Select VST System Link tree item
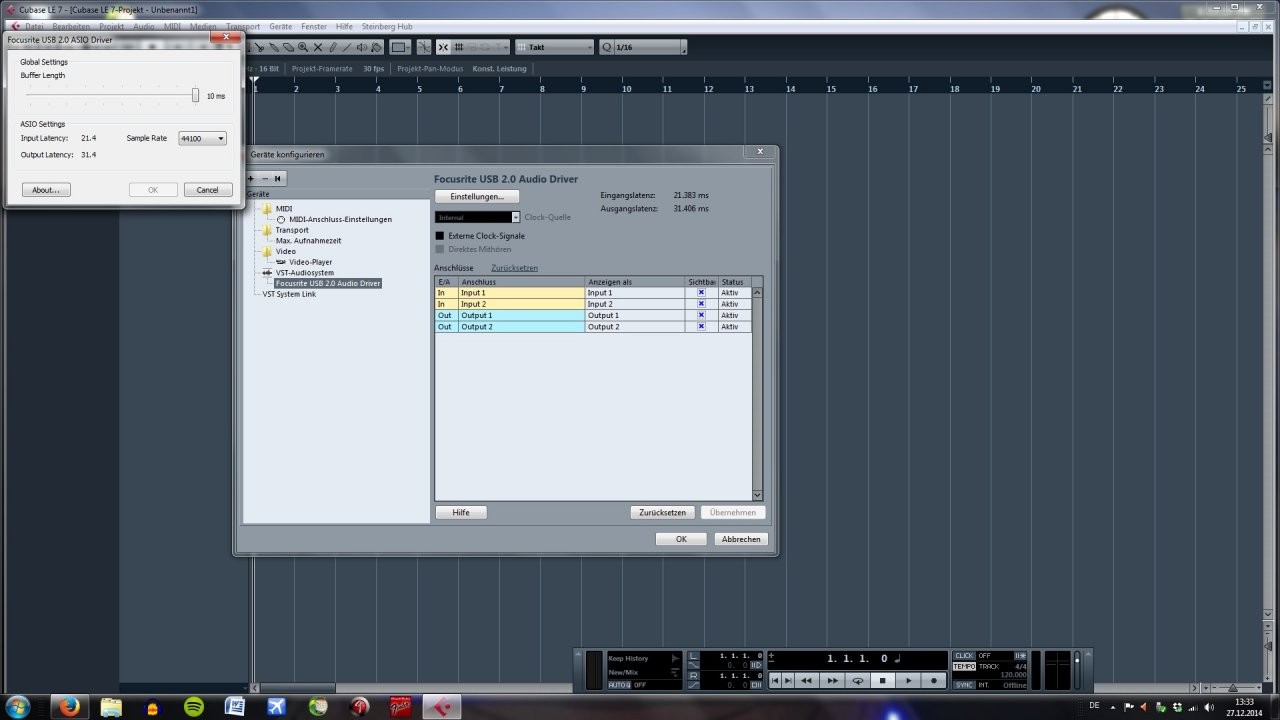Screen dimensions: 1280x720 (289, 294)
